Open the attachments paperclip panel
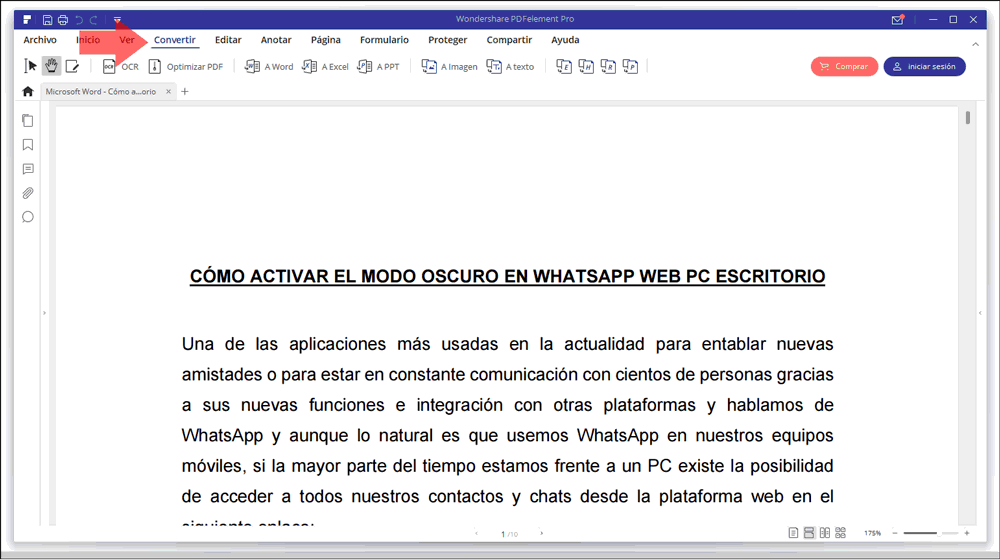This screenshot has height=559, width=1000. click(x=27, y=193)
